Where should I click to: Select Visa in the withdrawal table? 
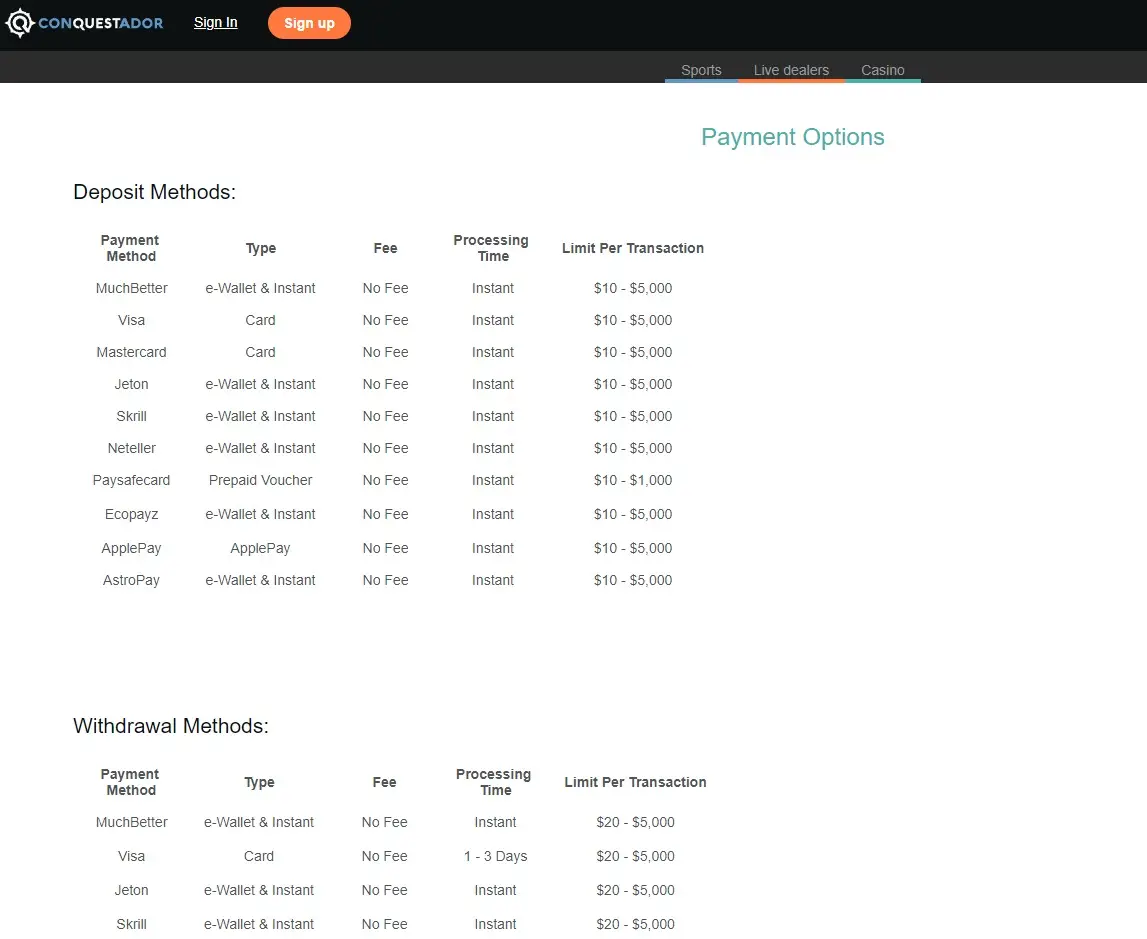[132, 856]
